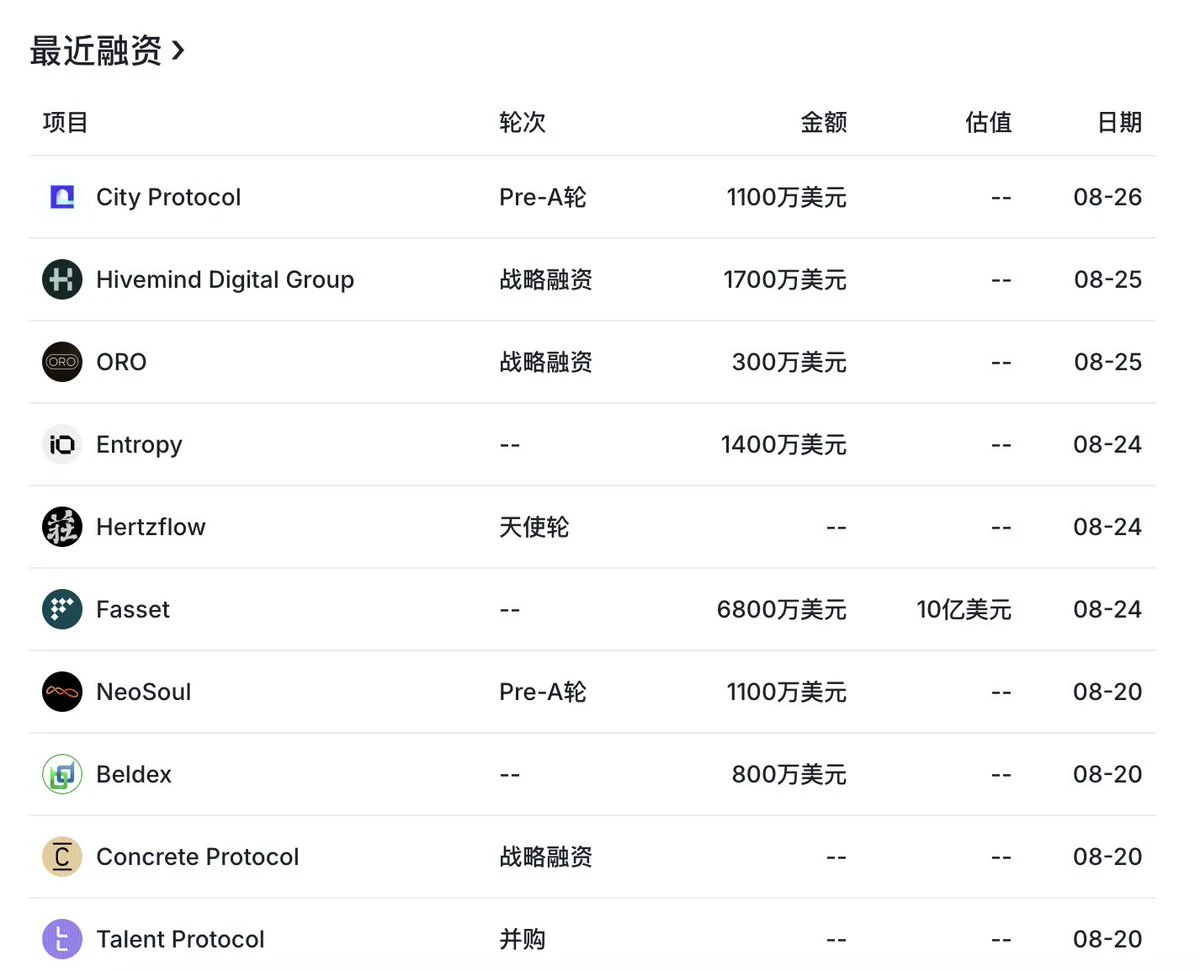Click the Beldex logo icon

tap(62, 775)
